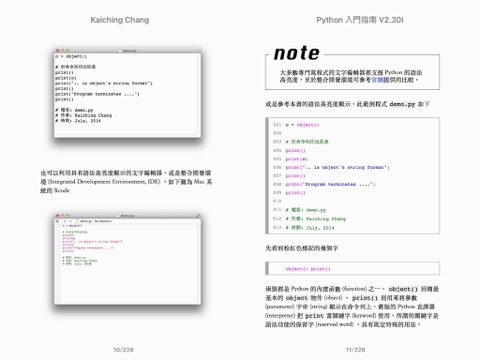Click the 'note' heading

click(296, 53)
